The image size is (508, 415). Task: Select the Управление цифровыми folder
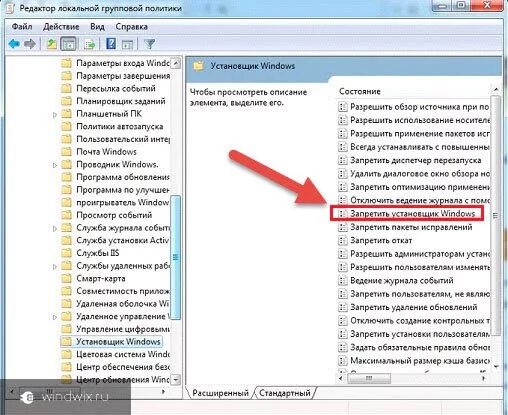pos(116,329)
